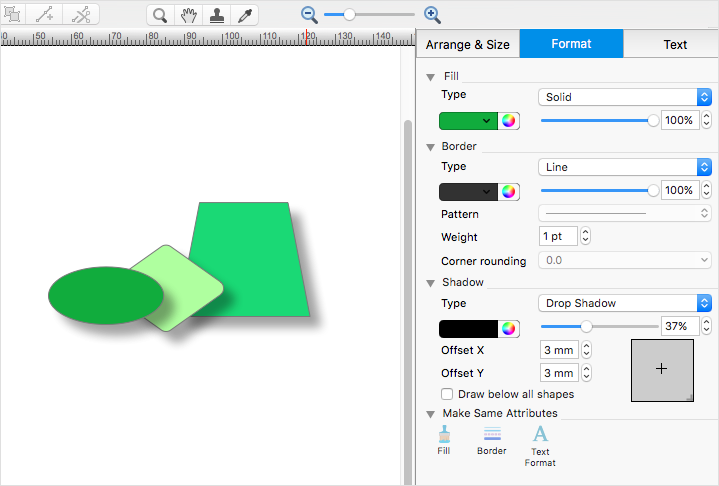Click the zoom out magnifier icon
This screenshot has width=719, height=486.
[x=310, y=15]
